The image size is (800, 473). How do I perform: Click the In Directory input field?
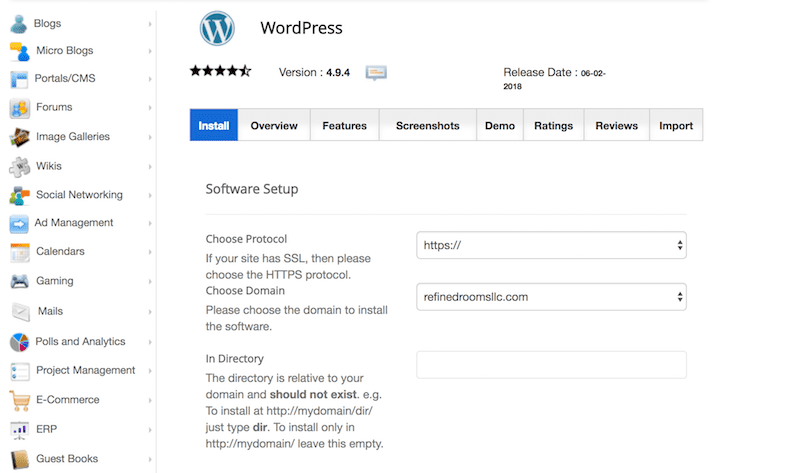(x=551, y=365)
